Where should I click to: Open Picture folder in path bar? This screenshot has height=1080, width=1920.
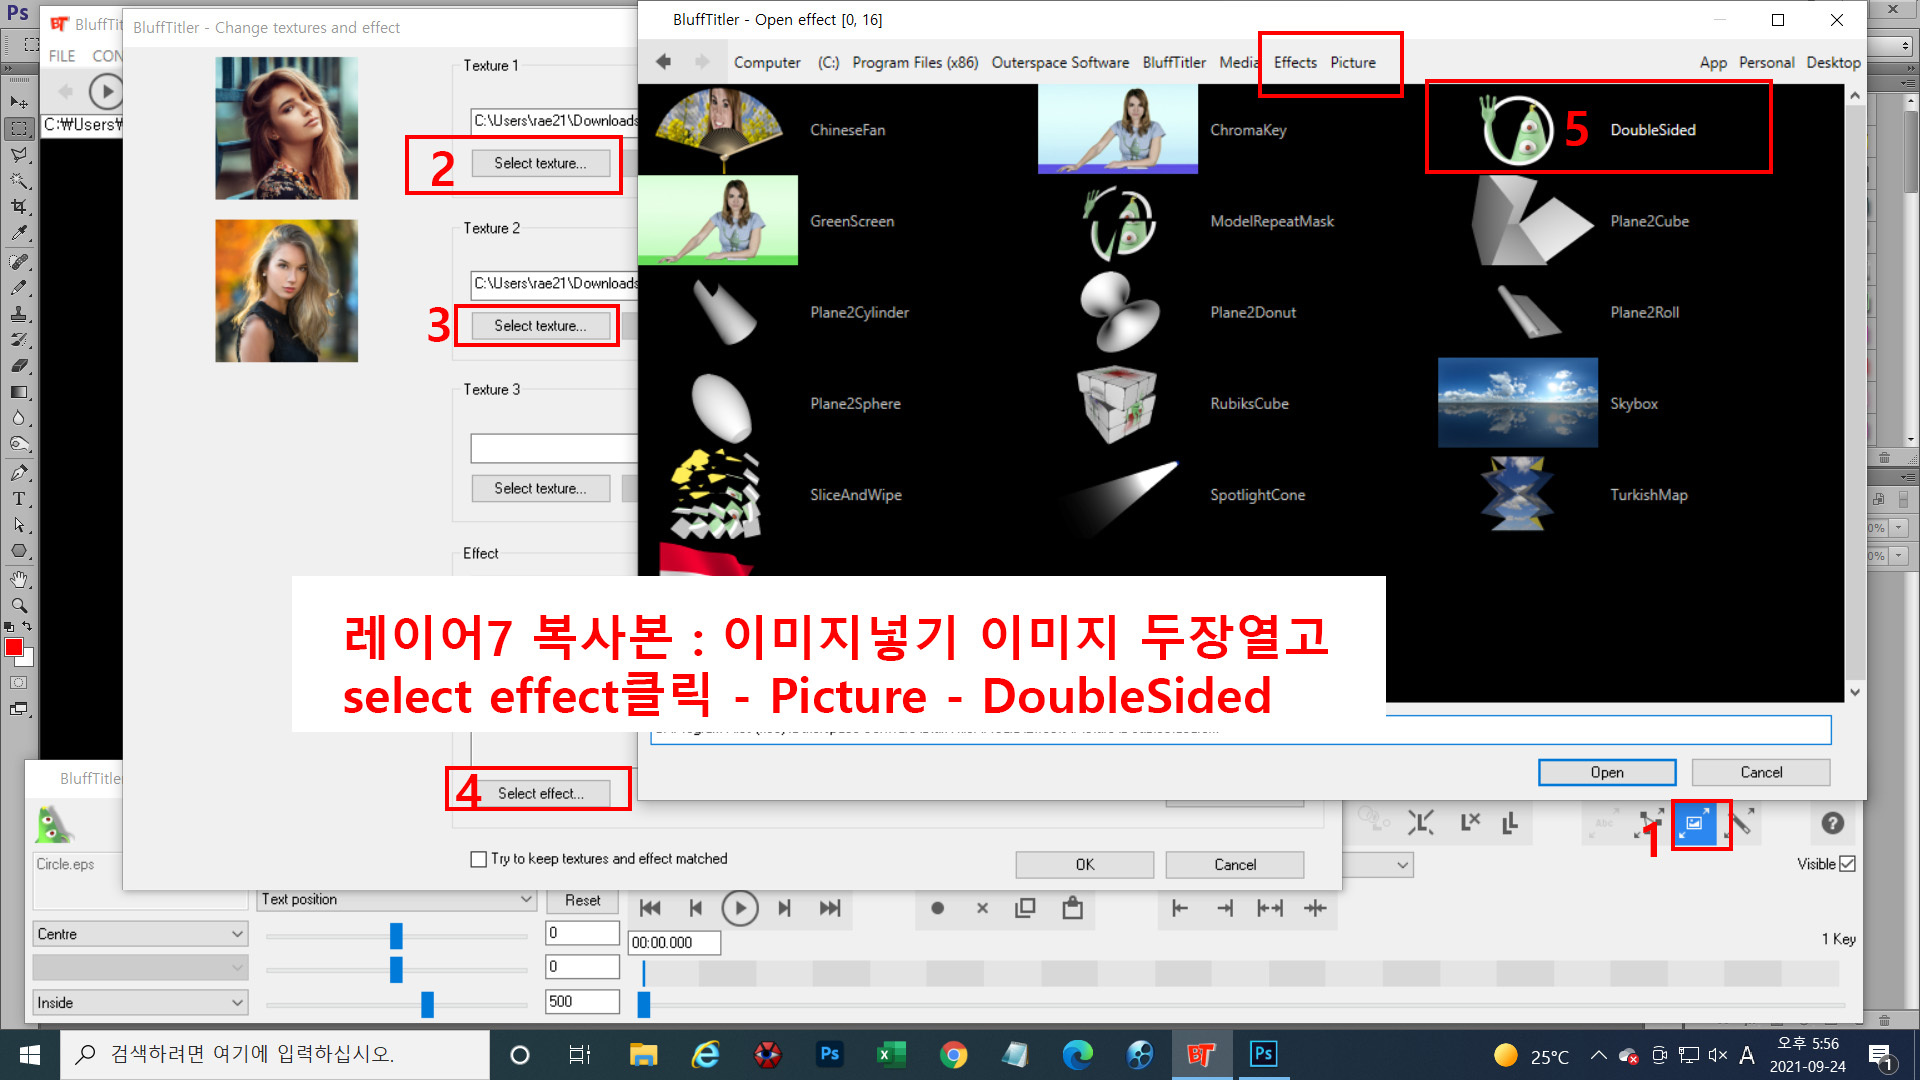click(x=1352, y=62)
